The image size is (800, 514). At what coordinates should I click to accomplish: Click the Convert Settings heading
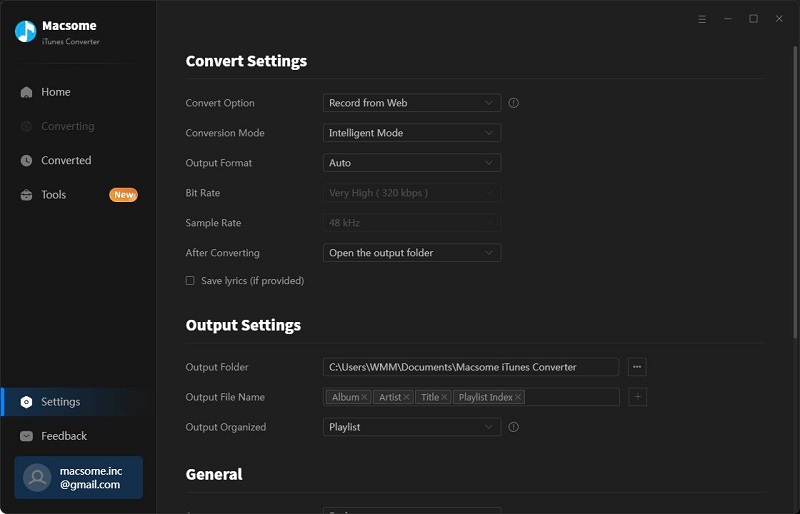pos(246,61)
